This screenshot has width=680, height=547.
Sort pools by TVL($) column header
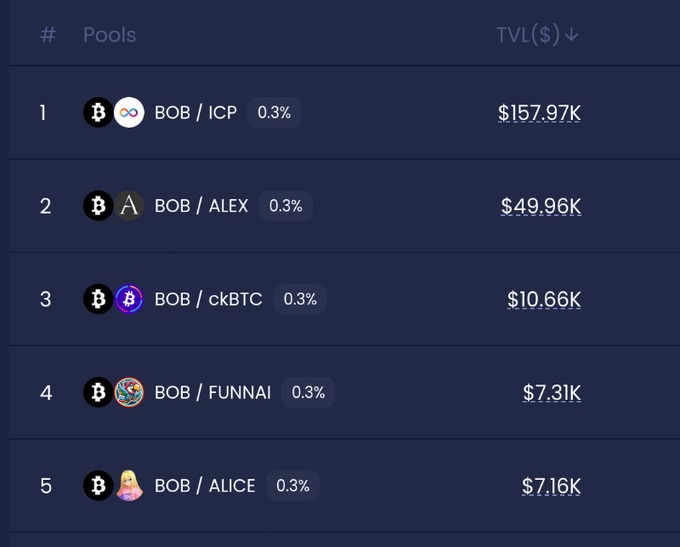pyautogui.click(x=529, y=35)
